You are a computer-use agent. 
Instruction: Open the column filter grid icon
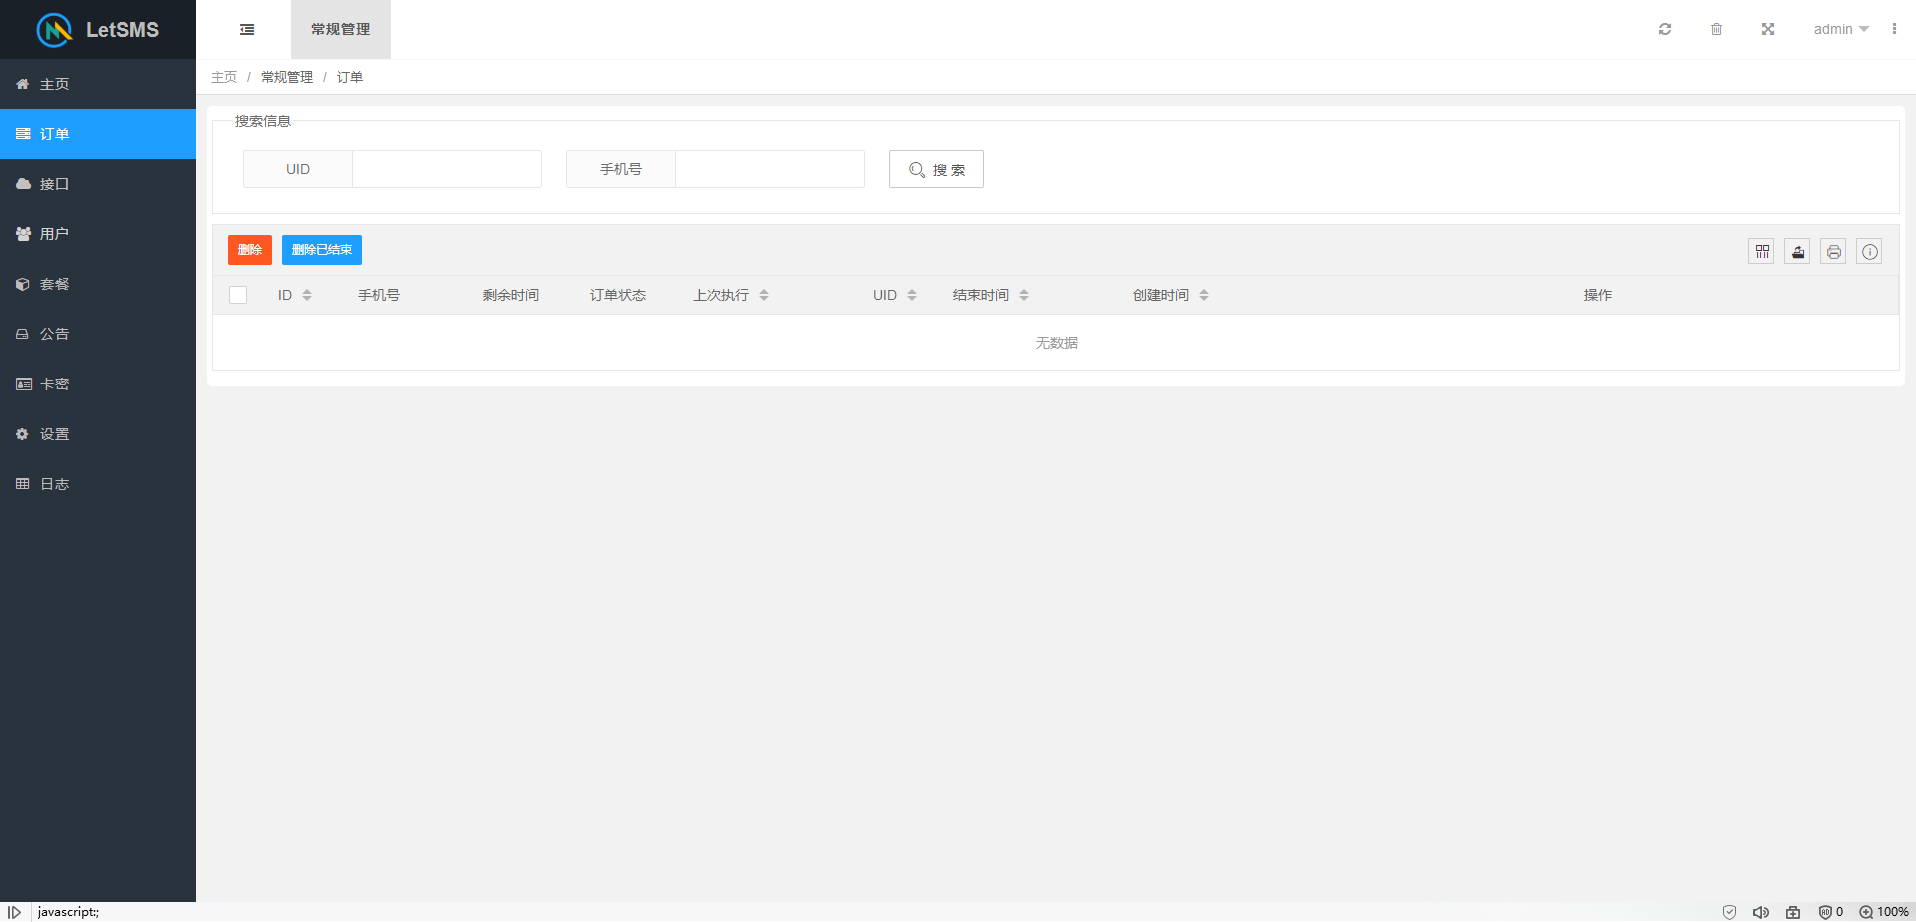coord(1762,252)
